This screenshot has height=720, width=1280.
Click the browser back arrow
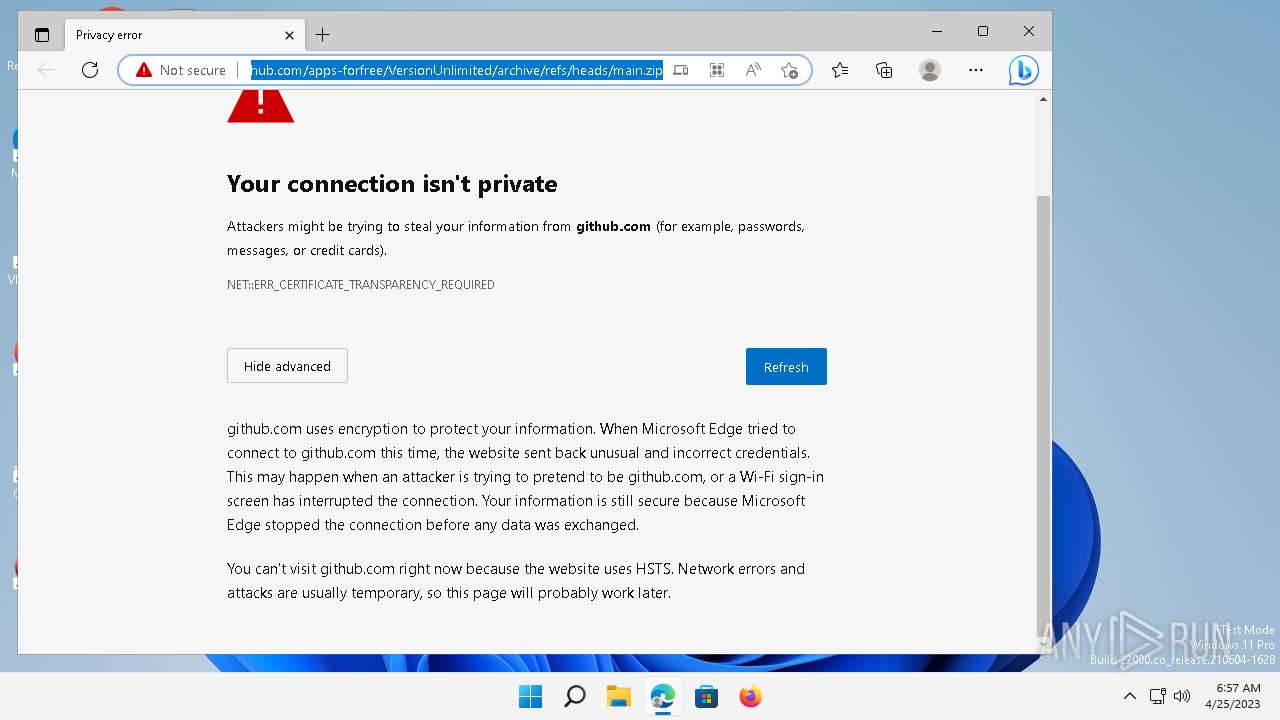(x=45, y=70)
